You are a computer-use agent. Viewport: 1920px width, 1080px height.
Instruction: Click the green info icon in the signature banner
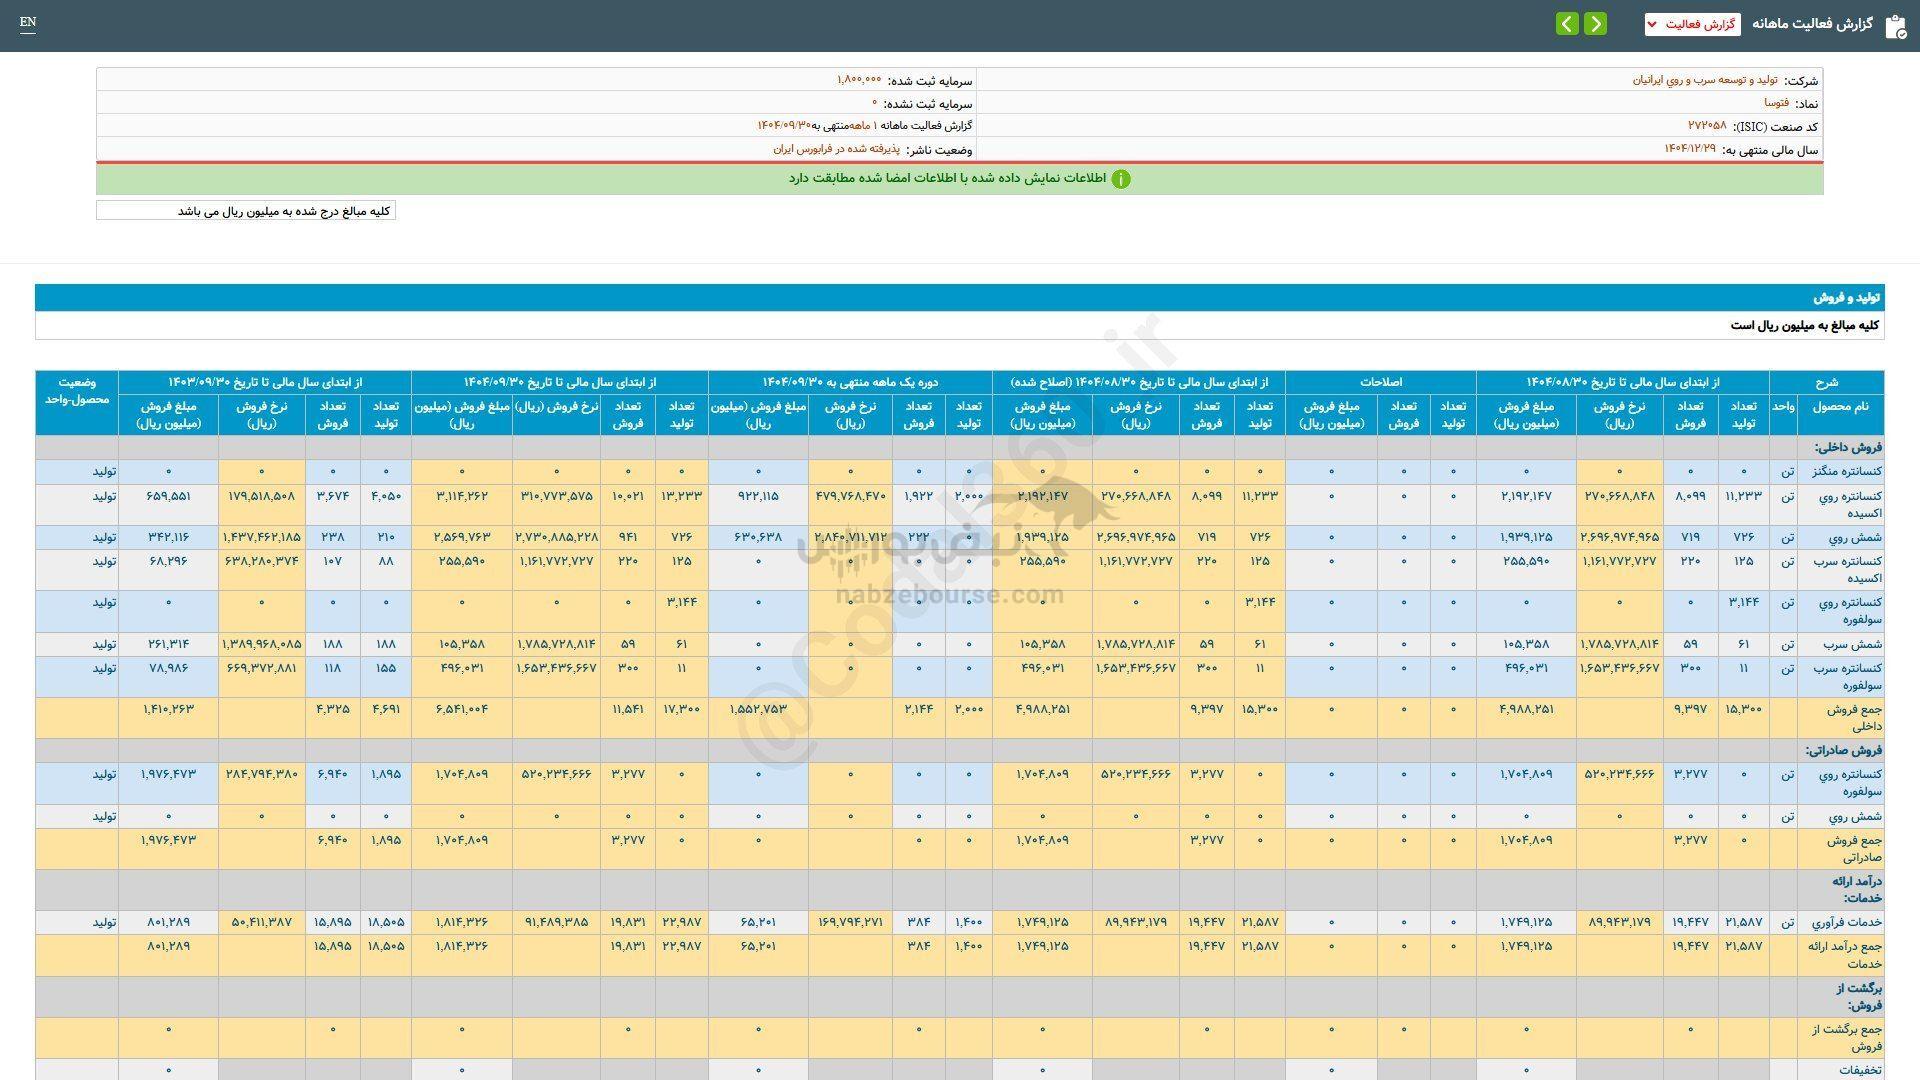click(1121, 179)
